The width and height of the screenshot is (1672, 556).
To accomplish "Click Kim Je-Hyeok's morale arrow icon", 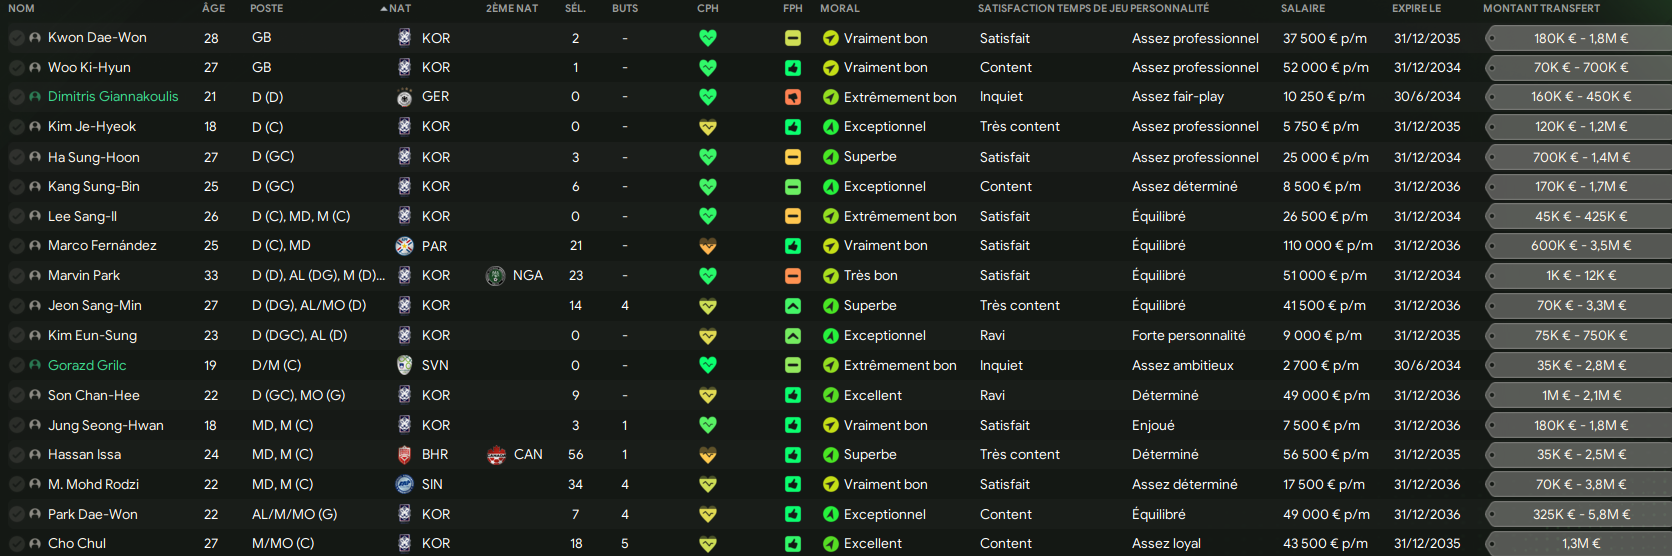I will 830,127.
